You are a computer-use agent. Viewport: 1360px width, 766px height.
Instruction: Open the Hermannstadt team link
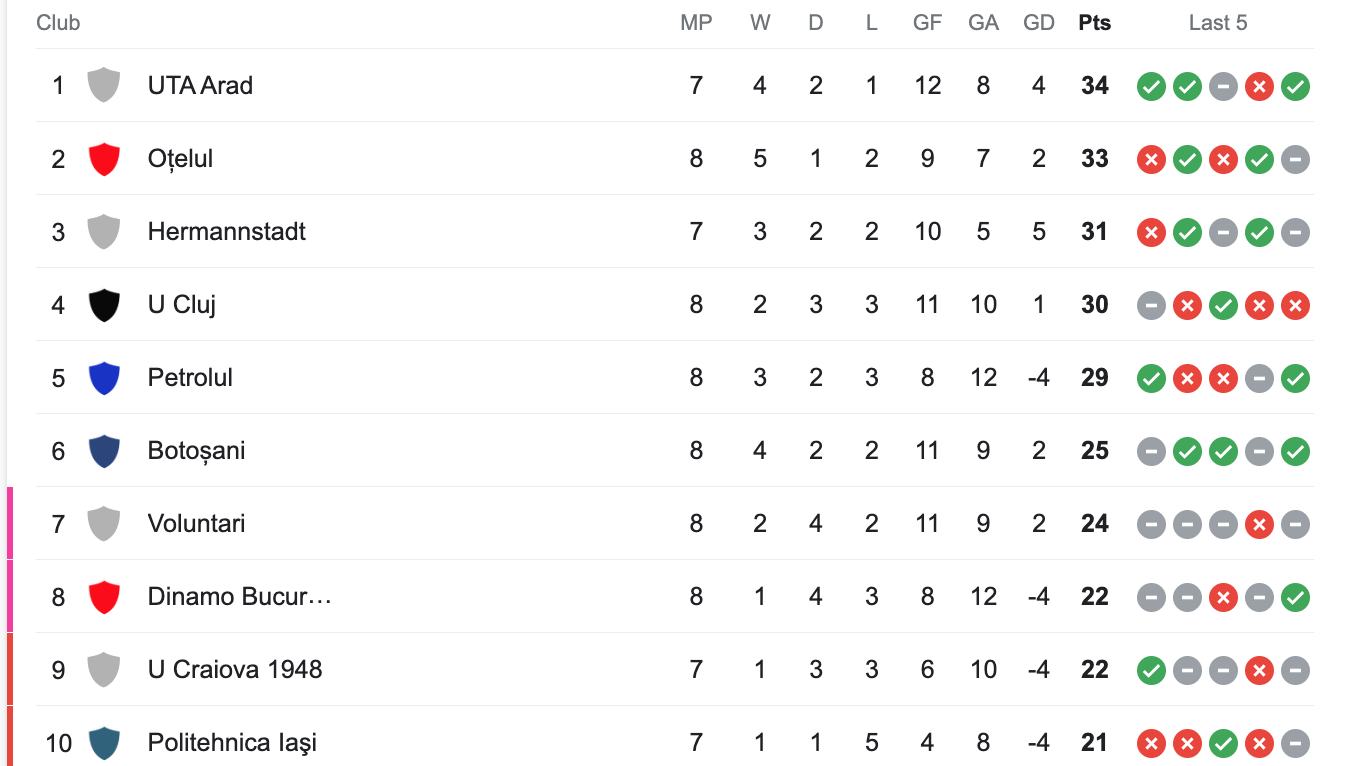(226, 232)
